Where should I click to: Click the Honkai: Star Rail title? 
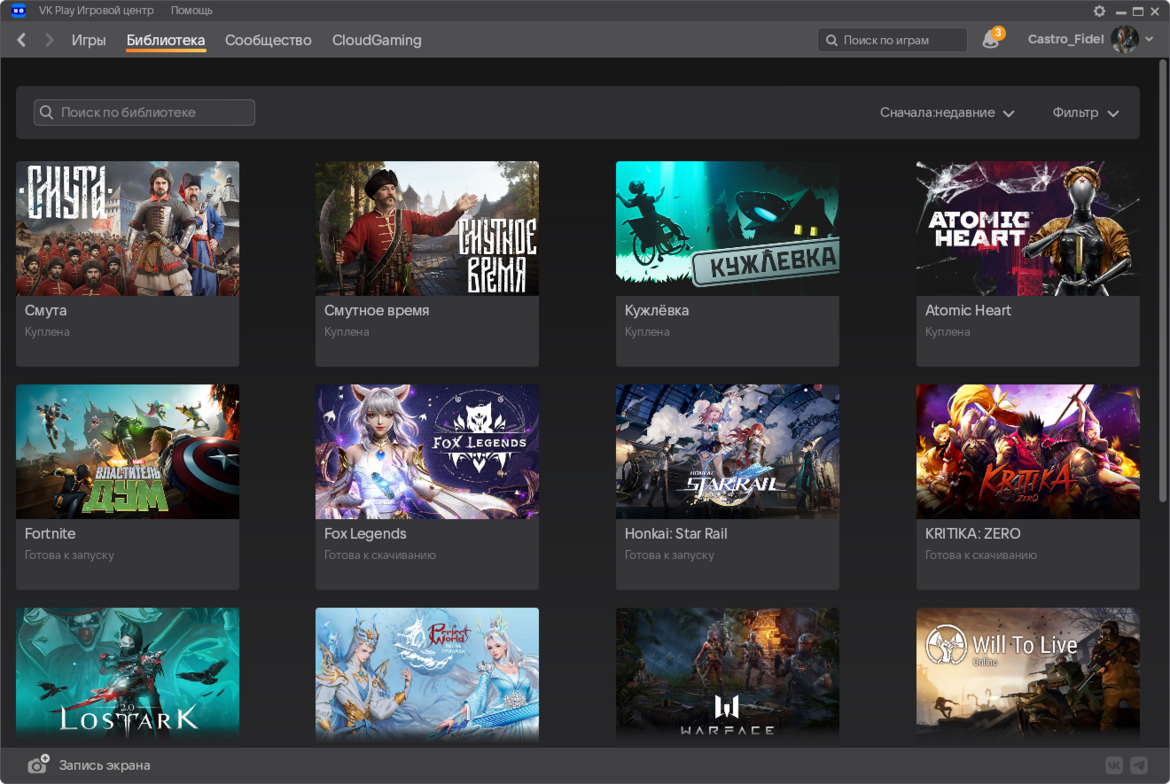(x=676, y=533)
